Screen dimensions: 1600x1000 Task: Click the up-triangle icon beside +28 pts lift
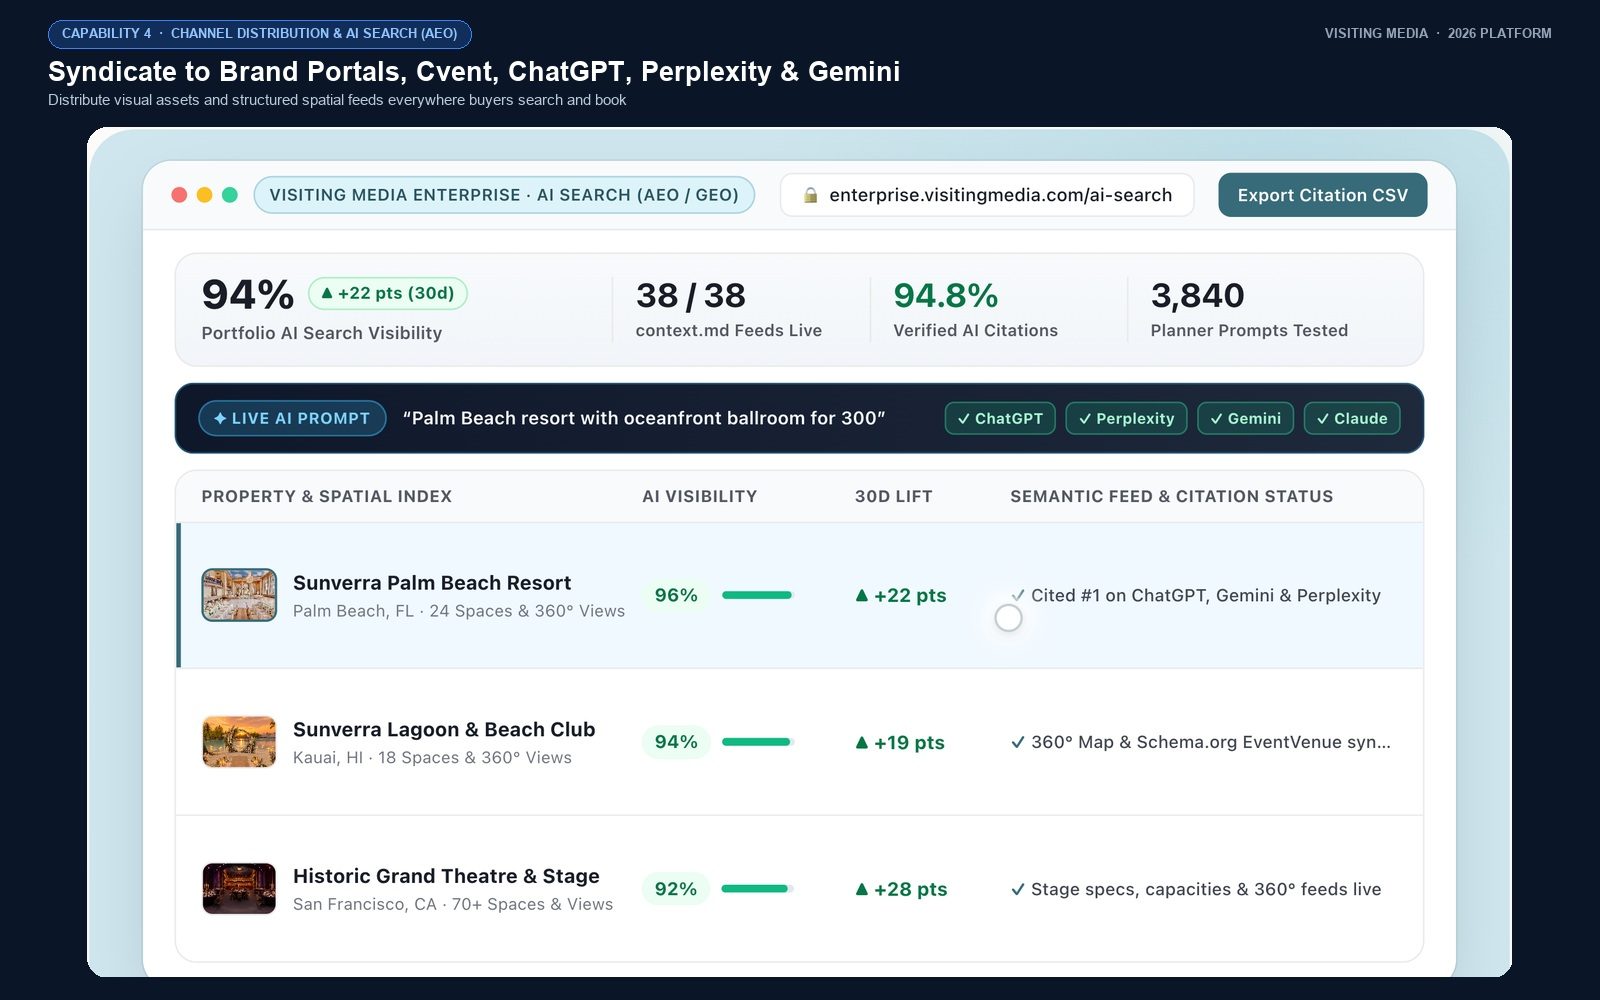coord(862,889)
